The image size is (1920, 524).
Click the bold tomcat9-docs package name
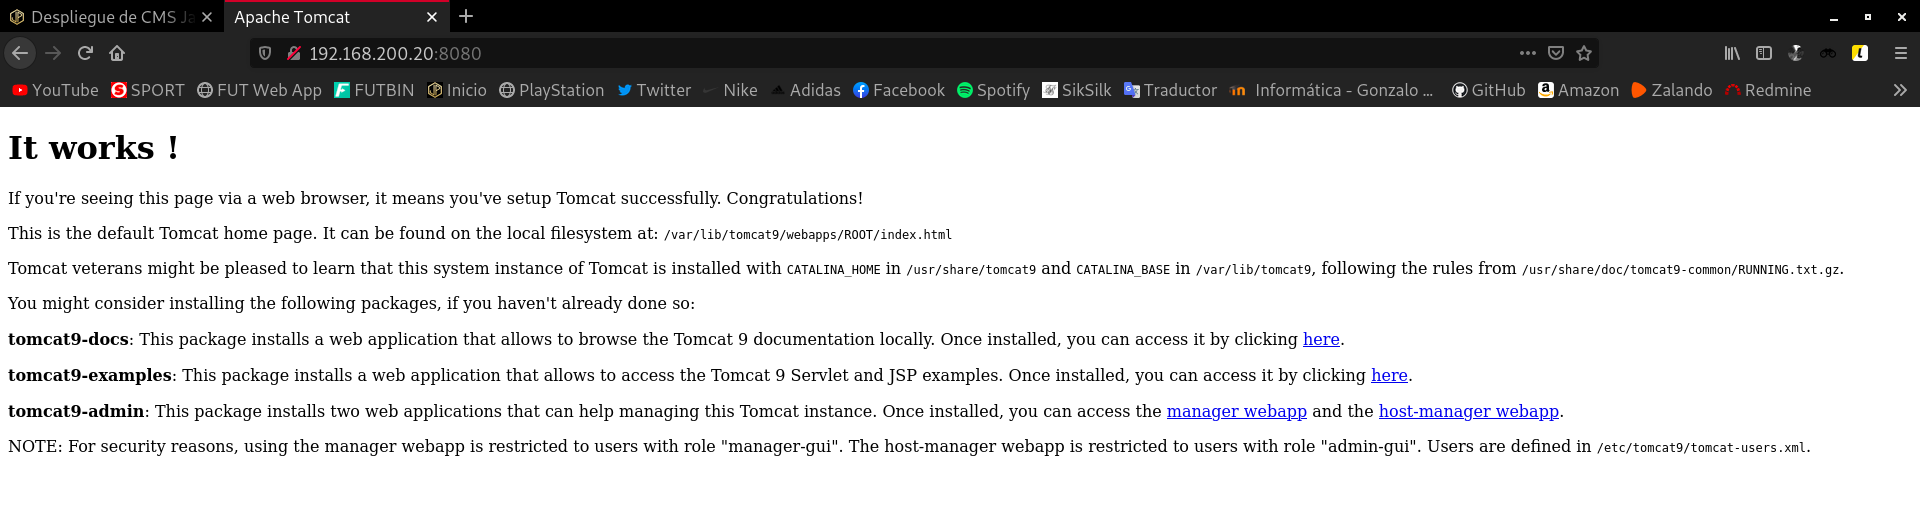pos(68,339)
